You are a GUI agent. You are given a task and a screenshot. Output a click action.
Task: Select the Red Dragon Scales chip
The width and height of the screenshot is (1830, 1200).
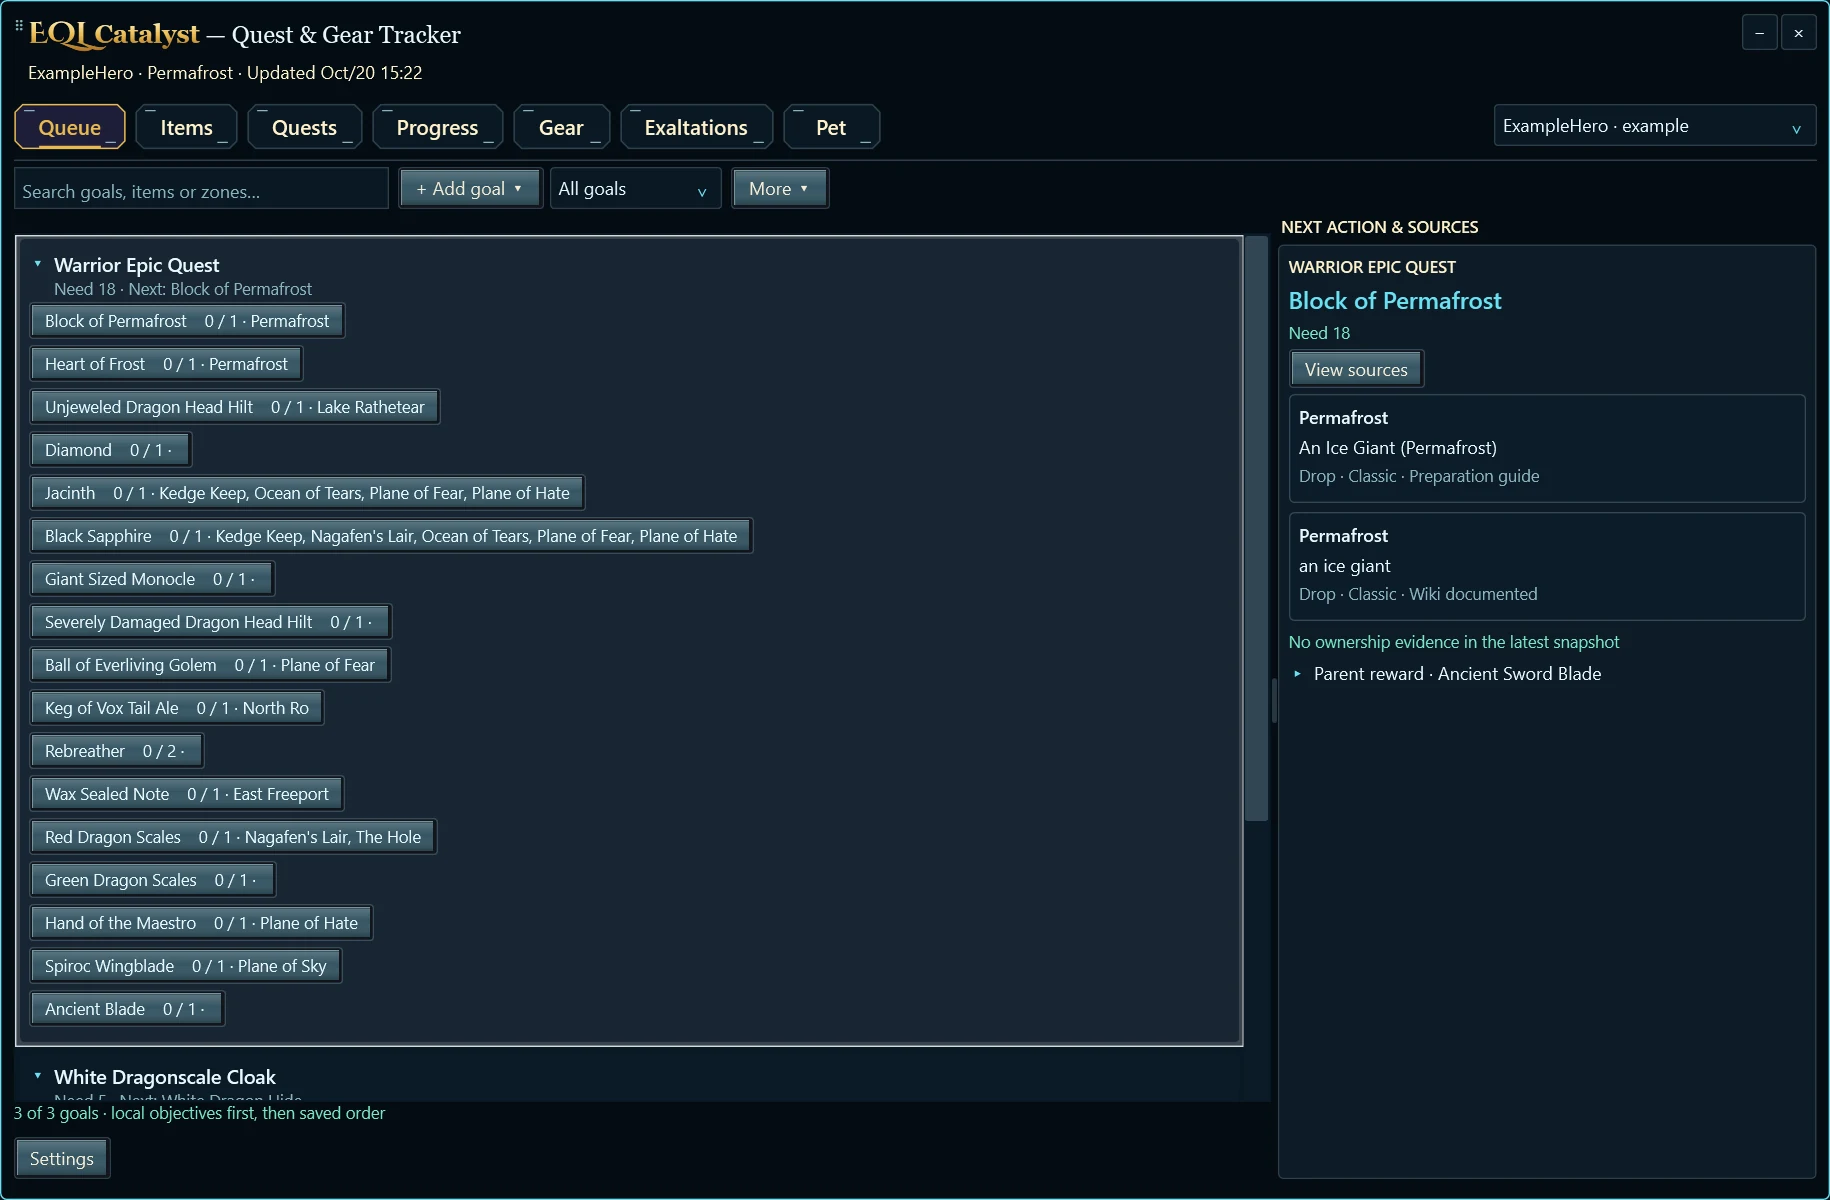point(233,837)
